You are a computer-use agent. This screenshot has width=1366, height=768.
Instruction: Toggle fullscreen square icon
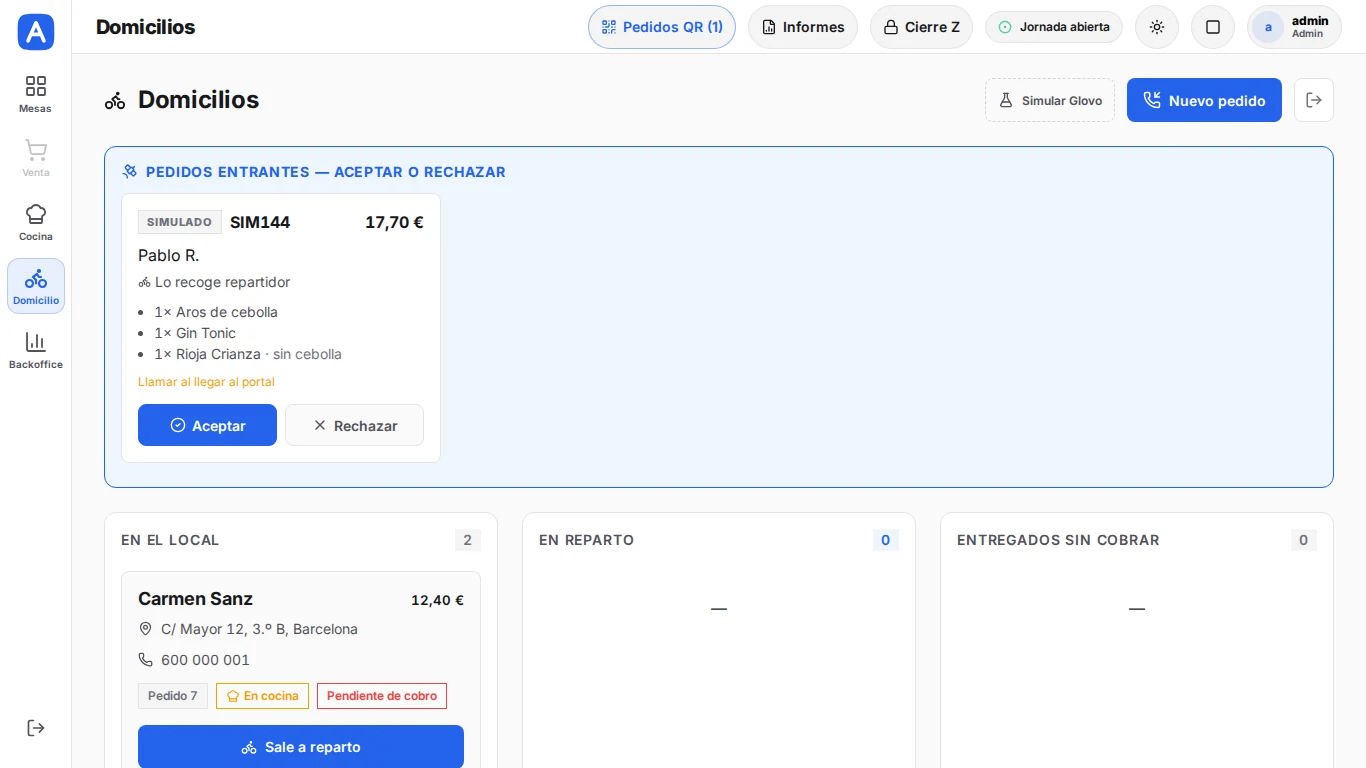pyautogui.click(x=1213, y=27)
